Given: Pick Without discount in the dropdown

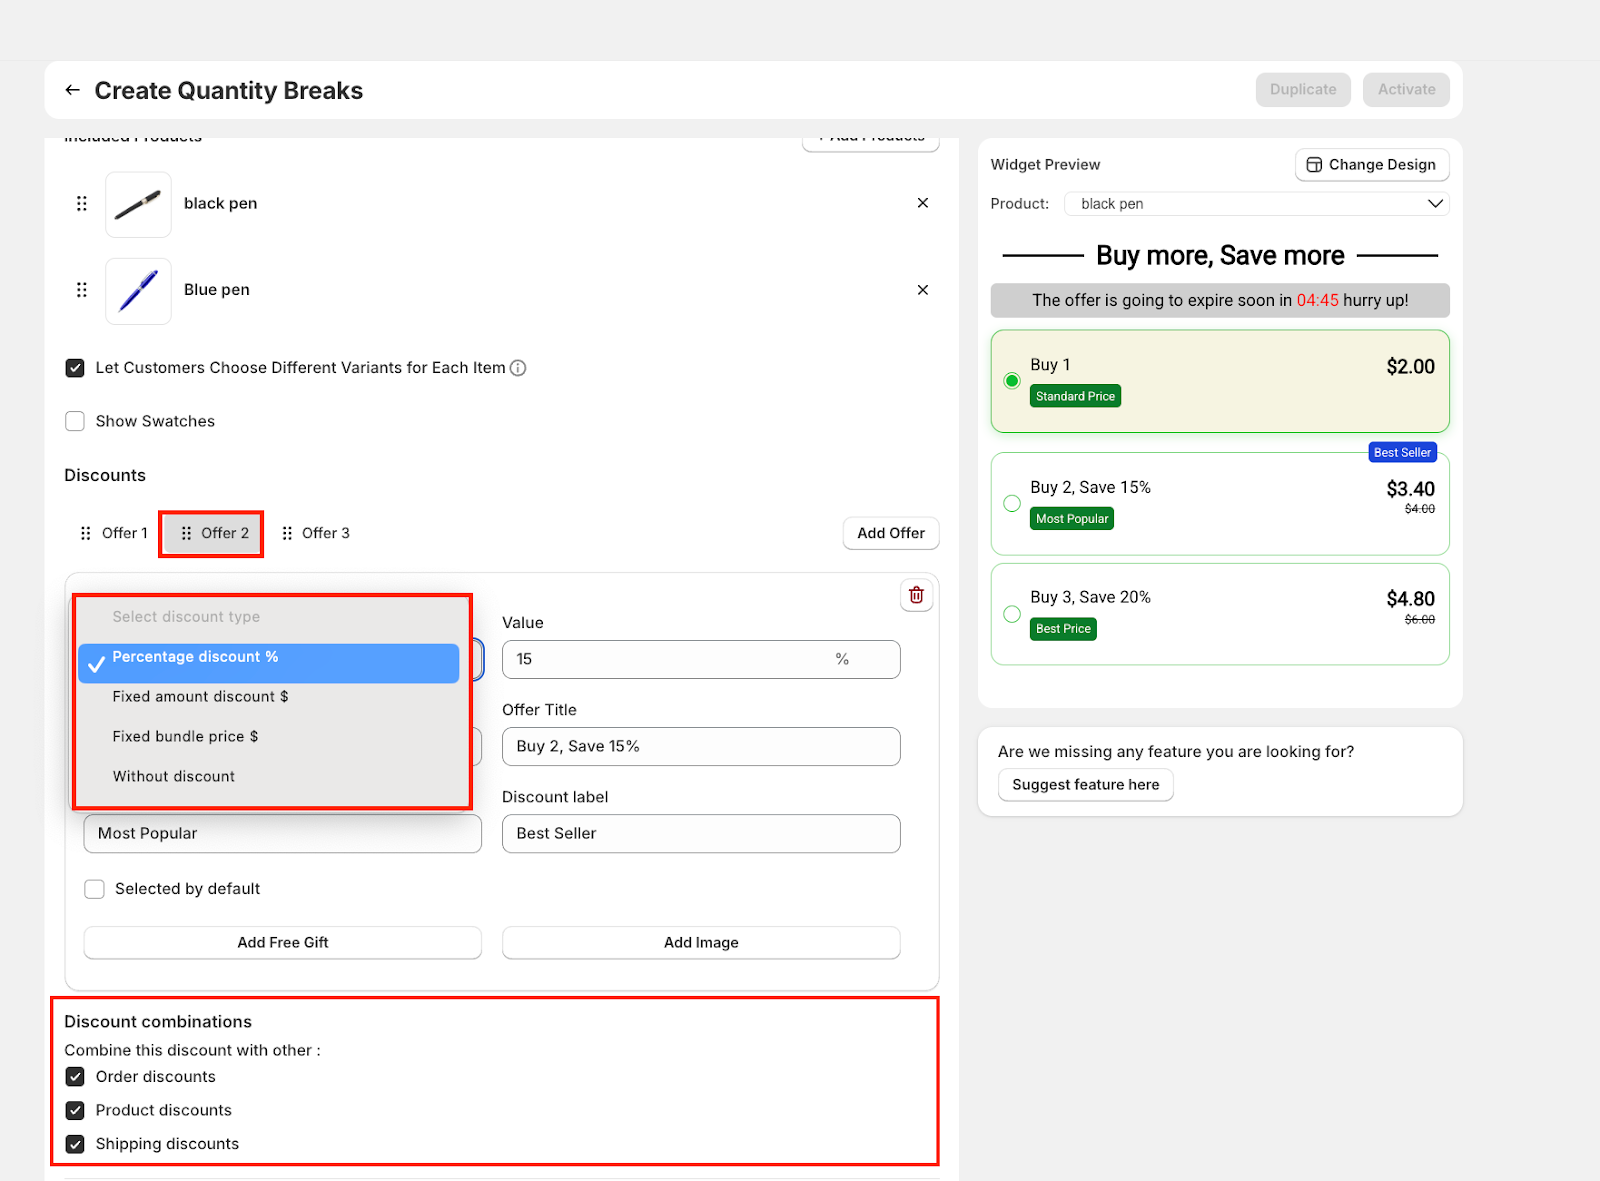Looking at the screenshot, I should tap(174, 777).
